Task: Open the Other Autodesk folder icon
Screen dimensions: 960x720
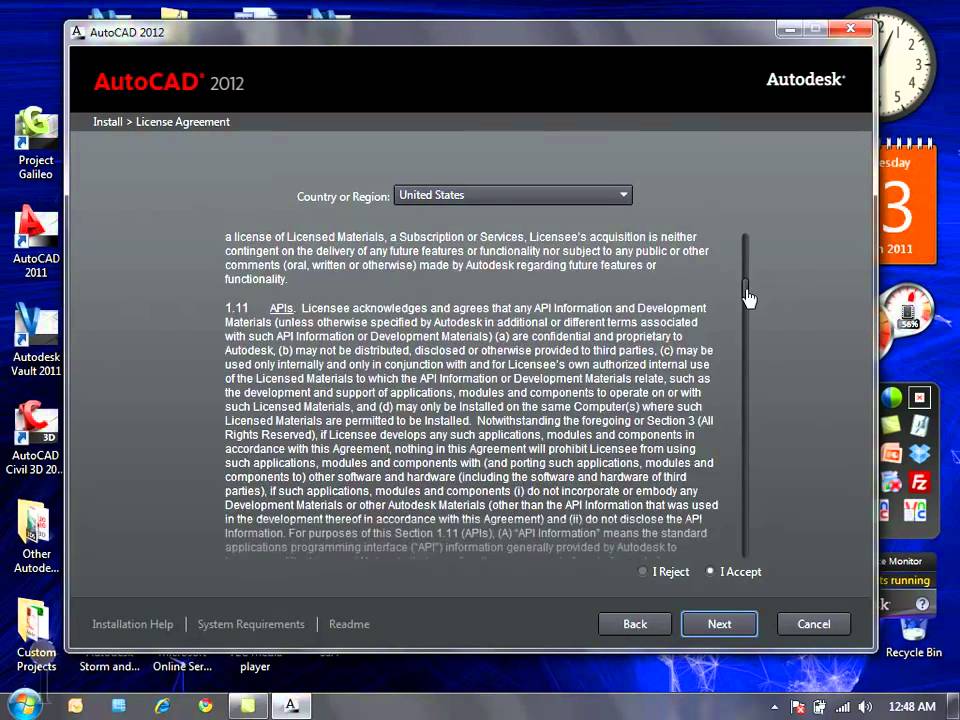Action: tap(36, 536)
